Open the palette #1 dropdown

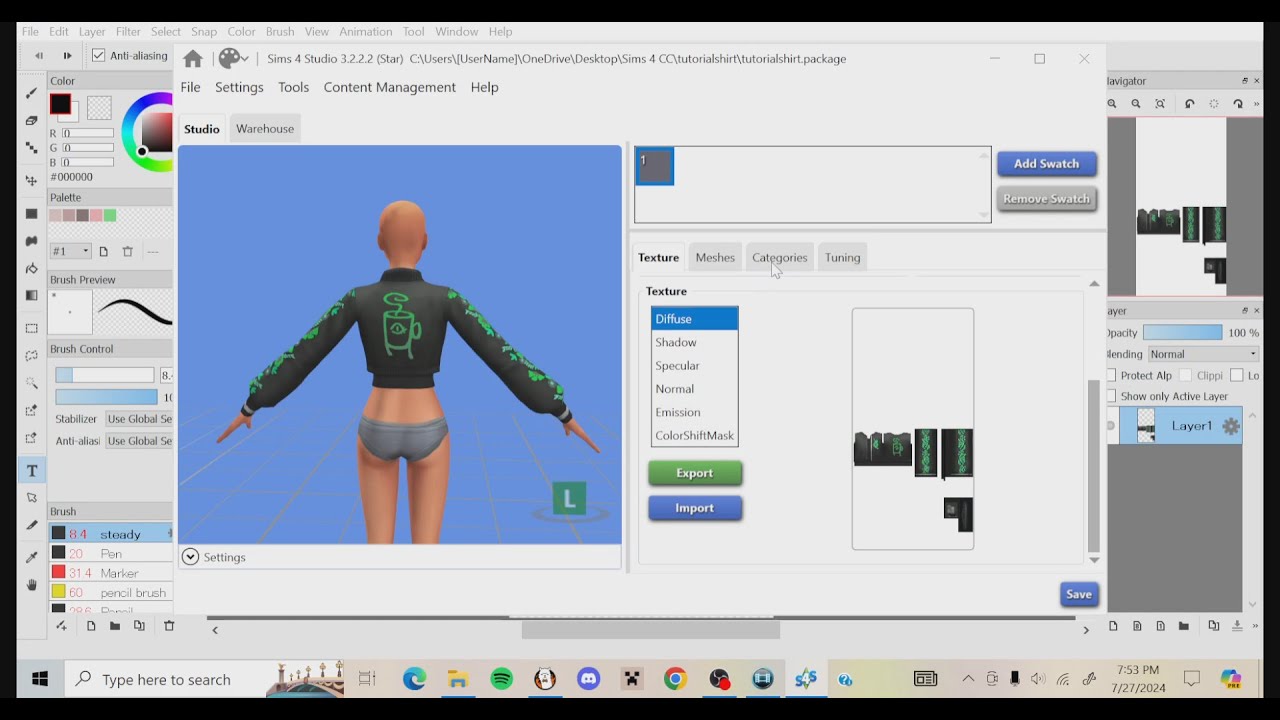pos(71,251)
